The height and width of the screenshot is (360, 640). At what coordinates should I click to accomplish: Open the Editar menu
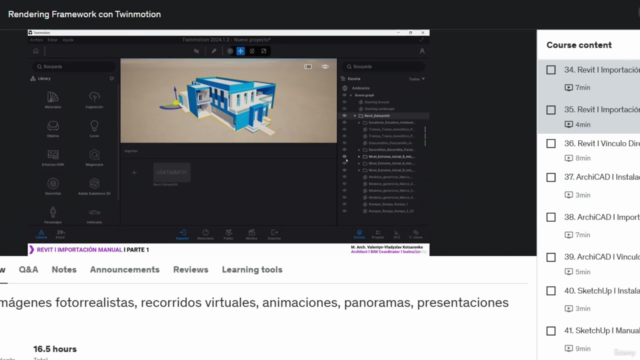(x=53, y=40)
